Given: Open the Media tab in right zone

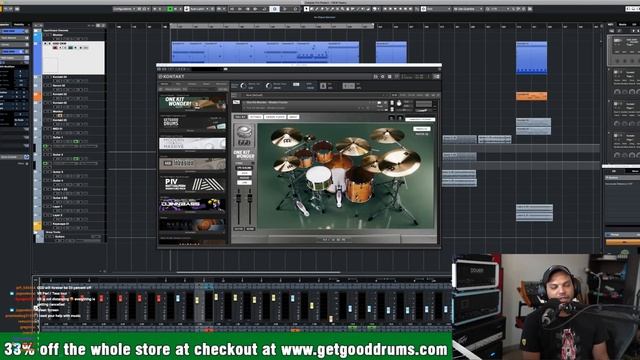Looking at the screenshot, I should [x=622, y=24].
